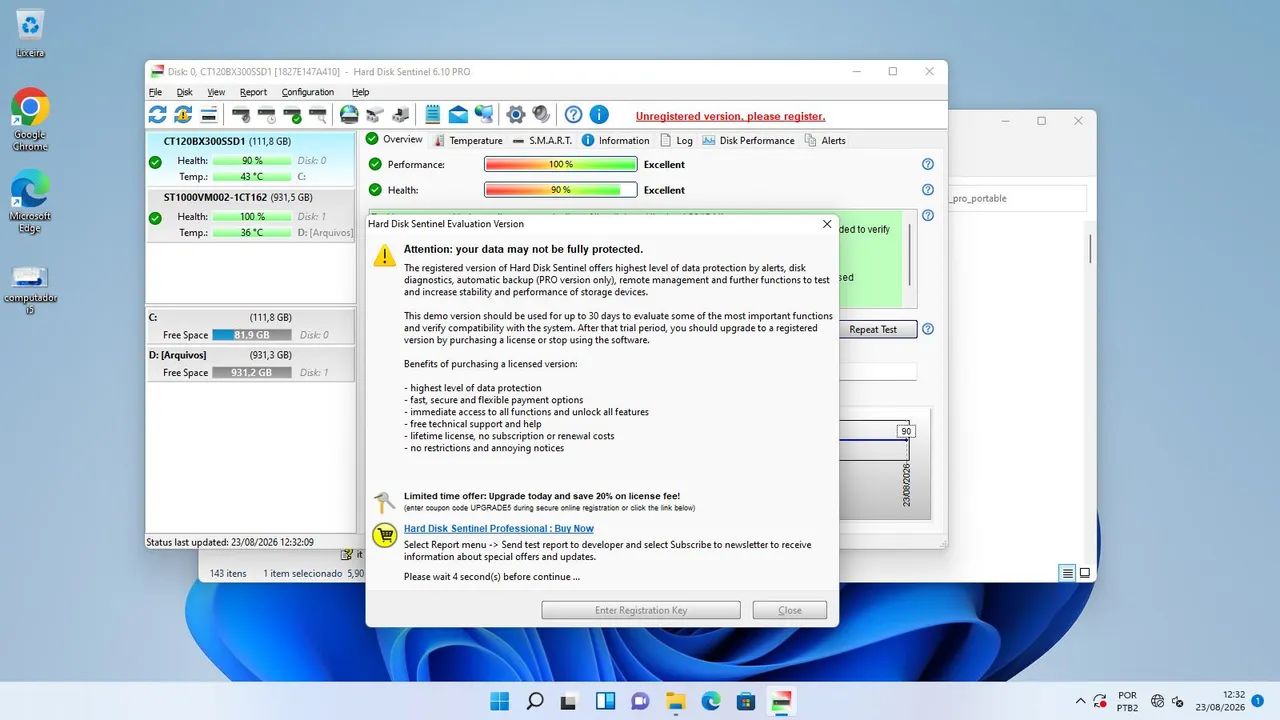The image size is (1280, 720).
Task: Click the disk icon with green checkmark
Action: coord(292,115)
